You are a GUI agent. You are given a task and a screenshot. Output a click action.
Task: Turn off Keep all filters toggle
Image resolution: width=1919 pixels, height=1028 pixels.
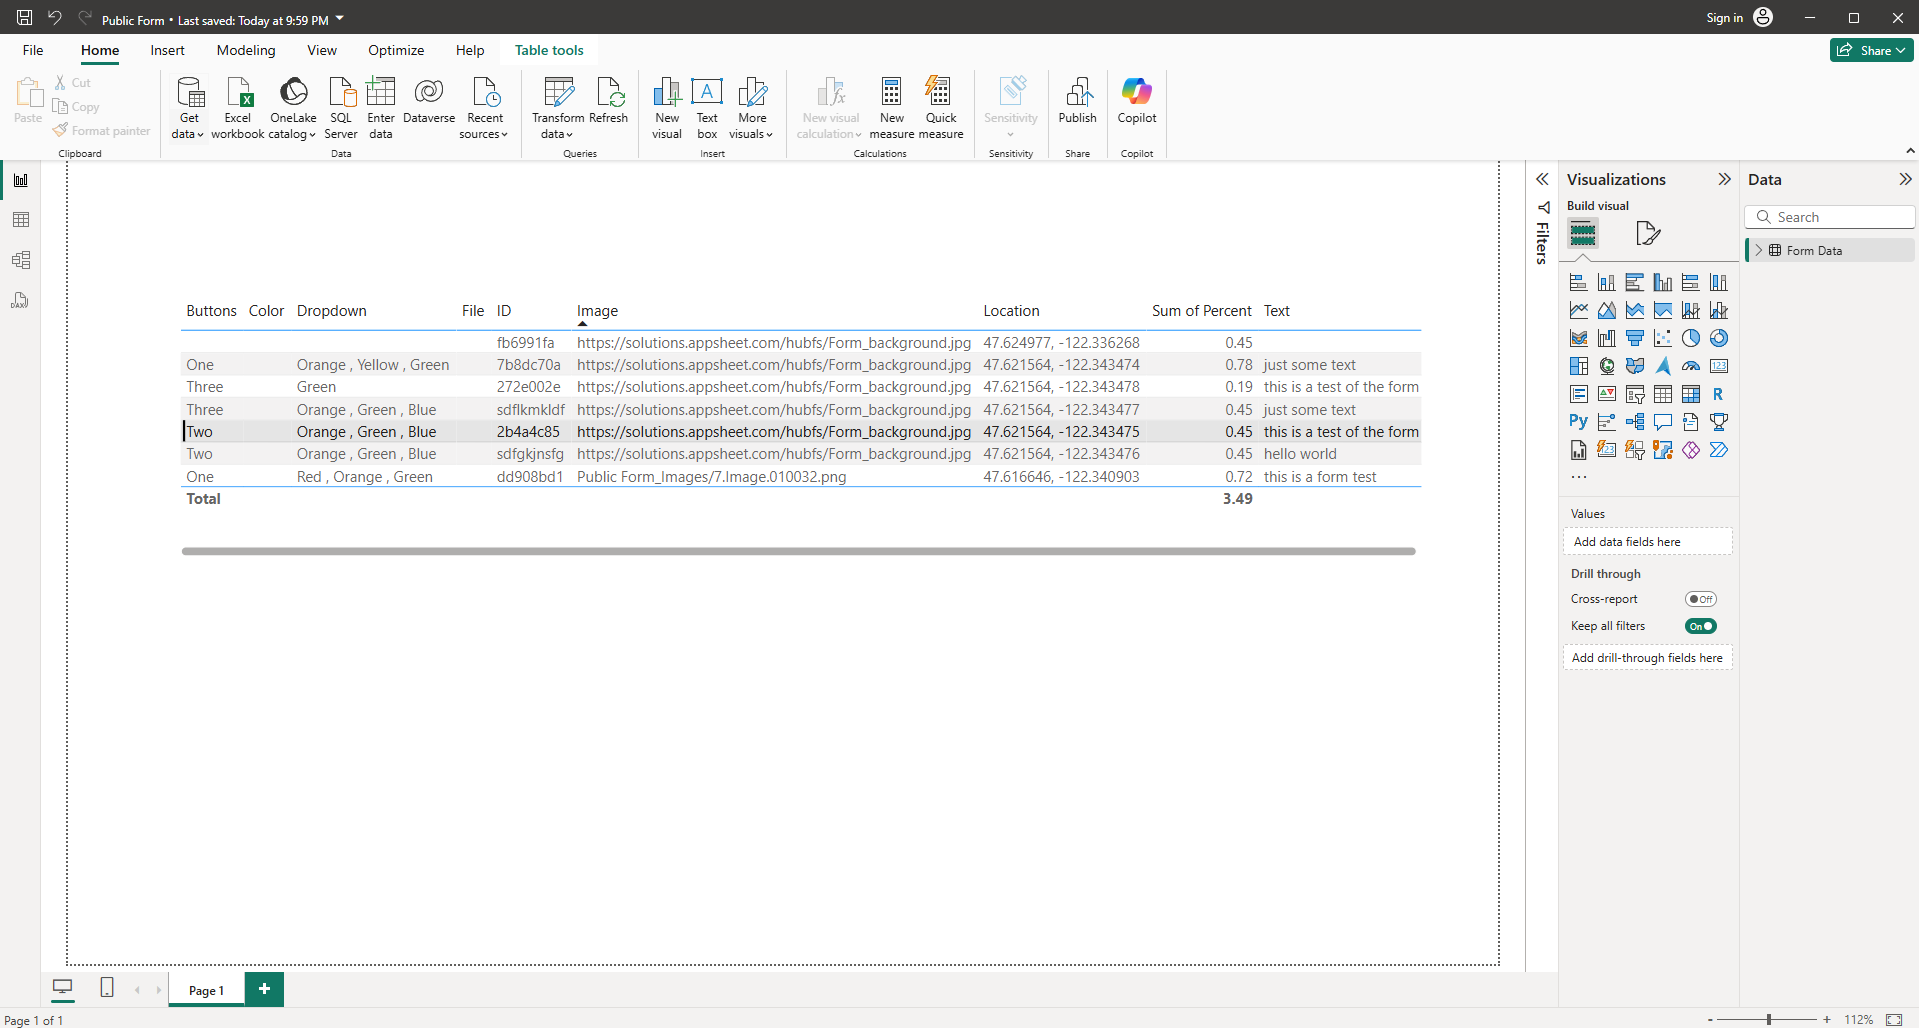(1700, 626)
